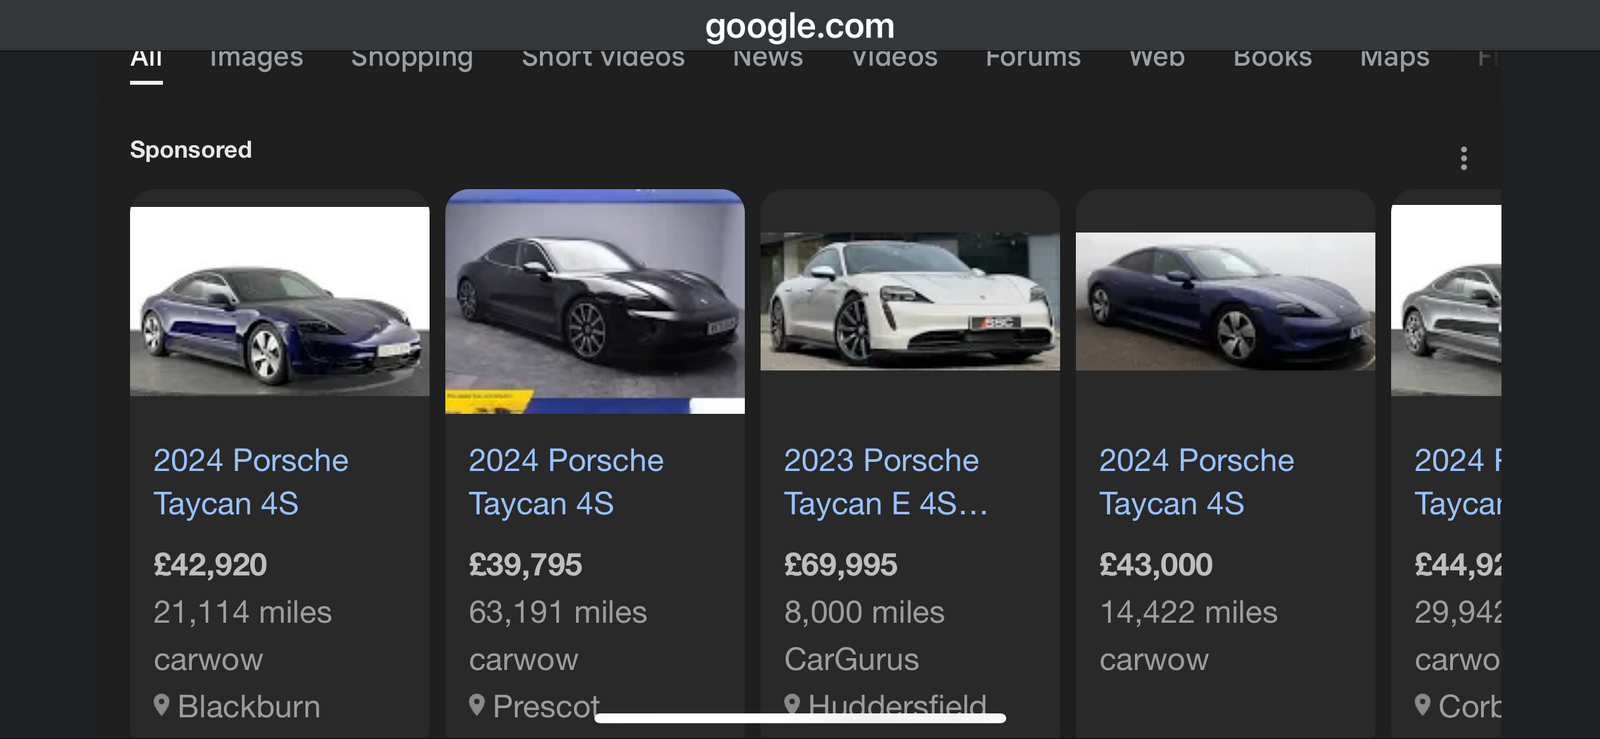Open the Short videos tab
Viewport: 1600px width, 739px height.
[603, 59]
